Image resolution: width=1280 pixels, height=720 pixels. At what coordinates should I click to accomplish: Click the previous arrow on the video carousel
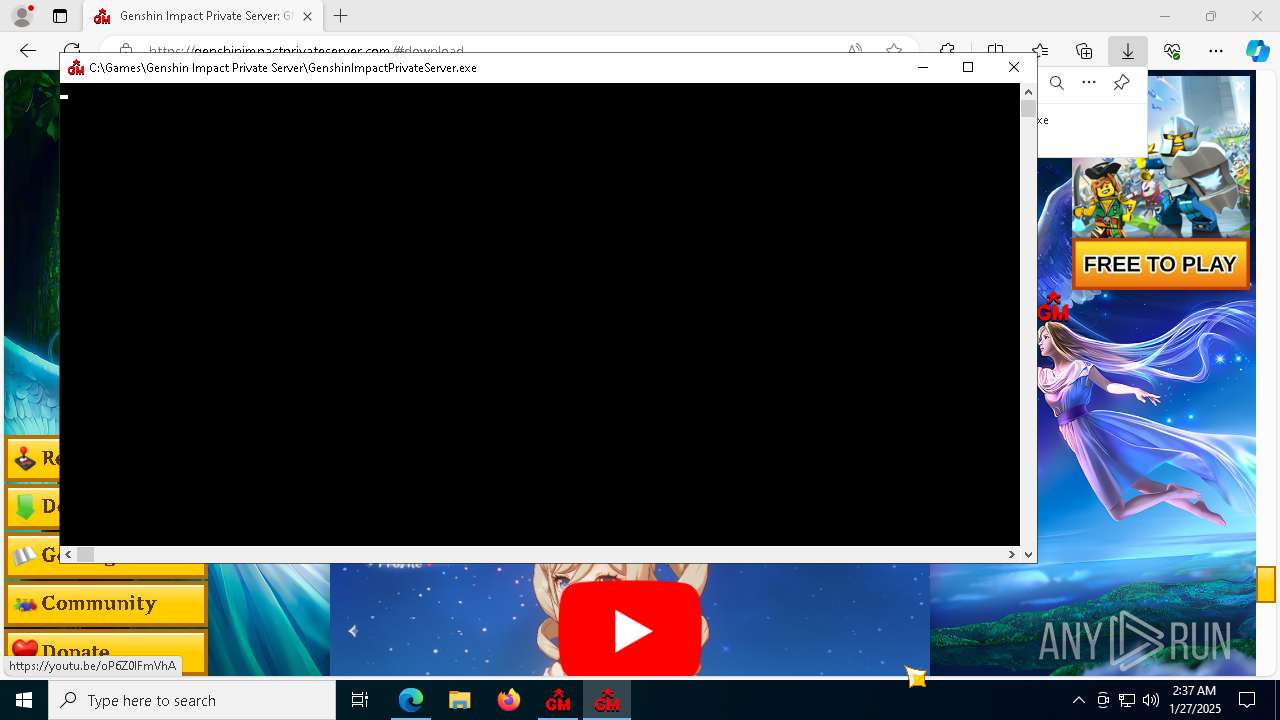352,631
